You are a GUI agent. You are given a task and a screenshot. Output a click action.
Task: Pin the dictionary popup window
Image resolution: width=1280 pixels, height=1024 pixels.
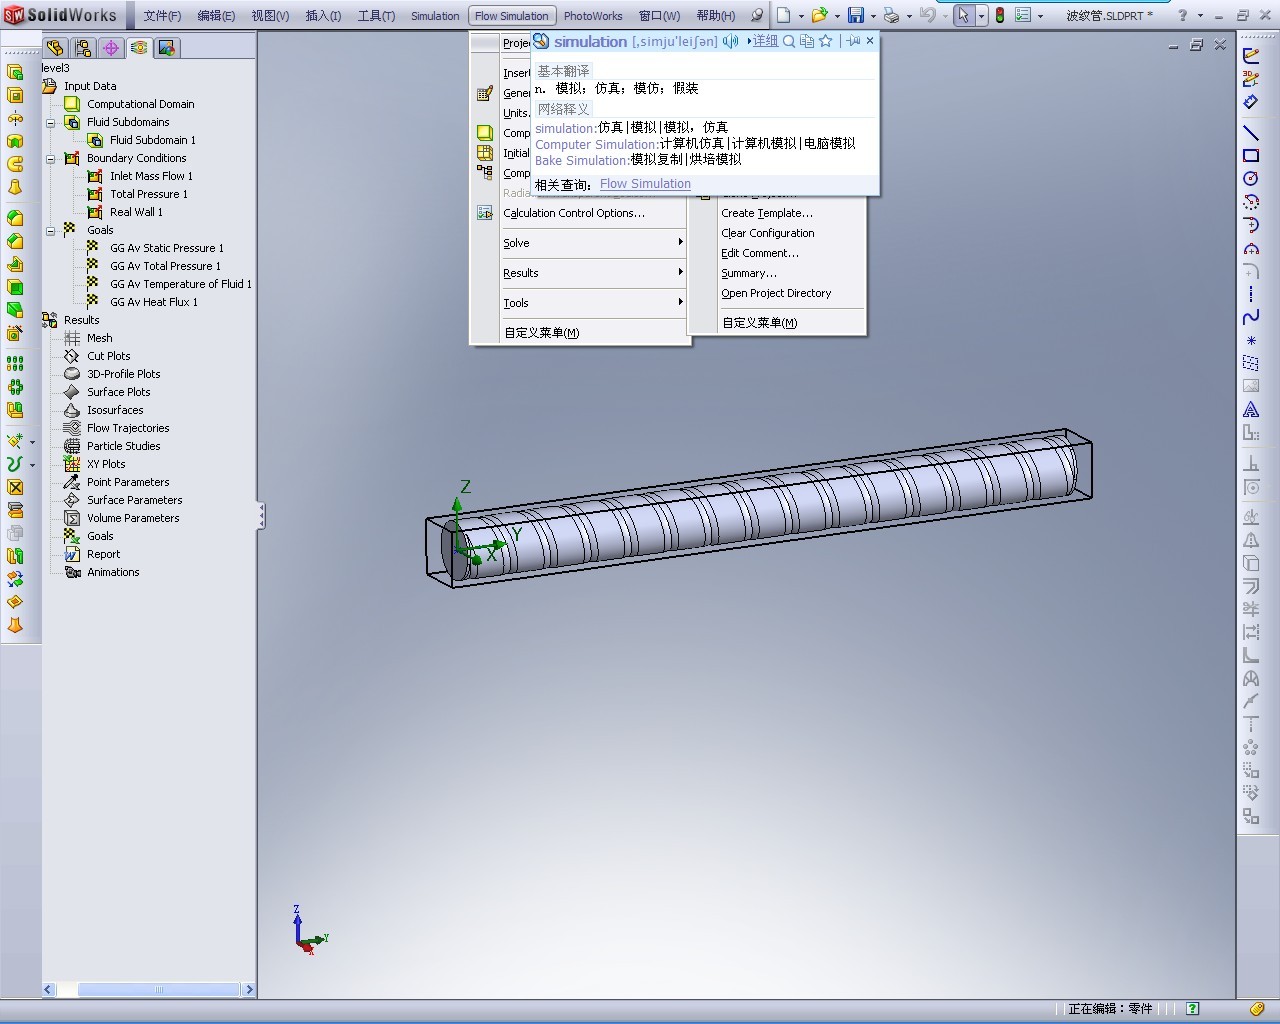[x=853, y=41]
